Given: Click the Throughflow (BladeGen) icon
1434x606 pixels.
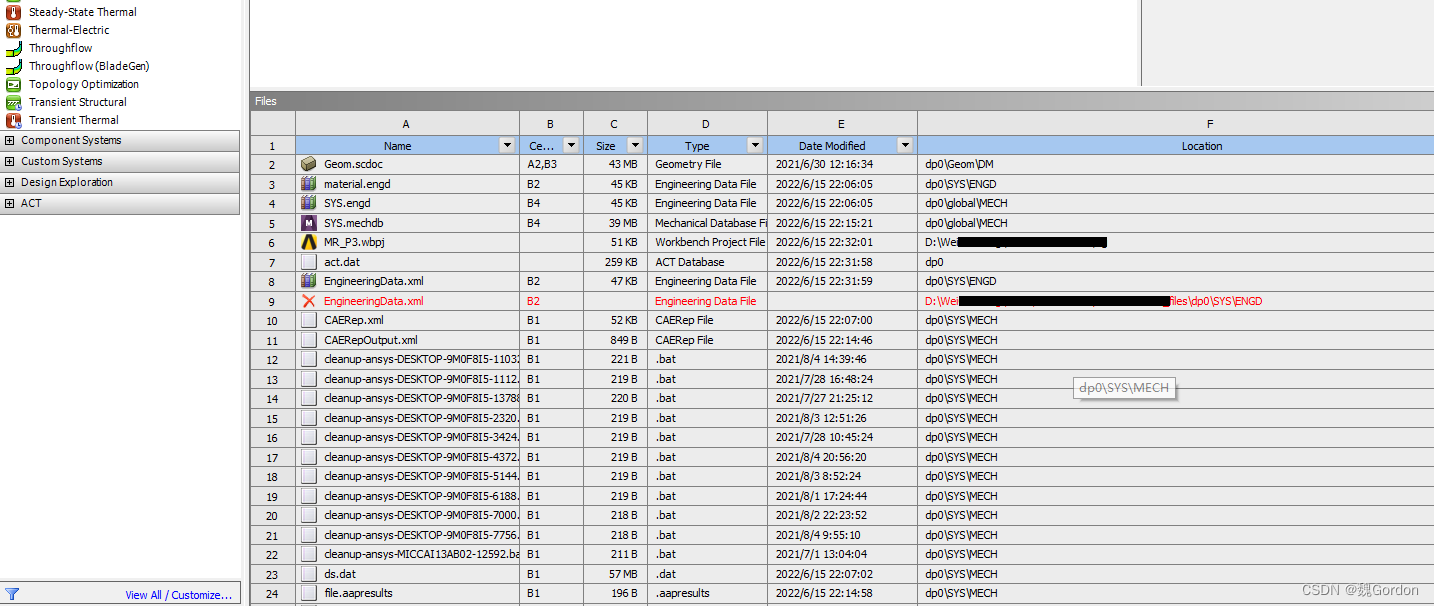Looking at the screenshot, I should [13, 66].
